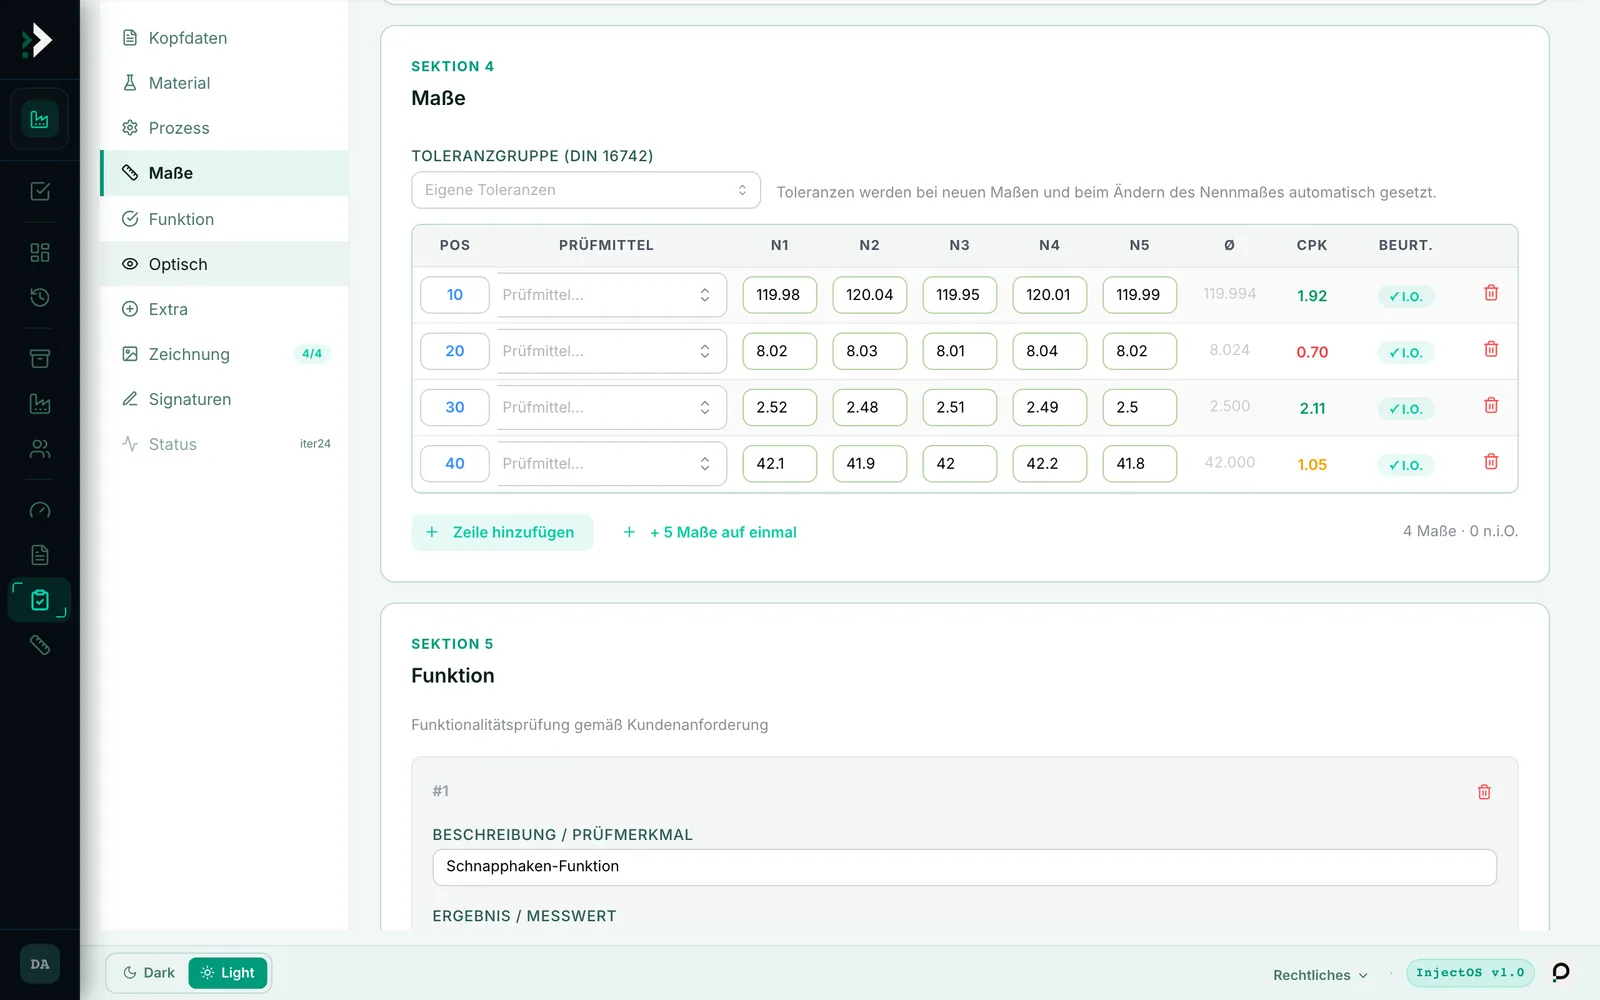Open the chat bubble icon

1560,972
